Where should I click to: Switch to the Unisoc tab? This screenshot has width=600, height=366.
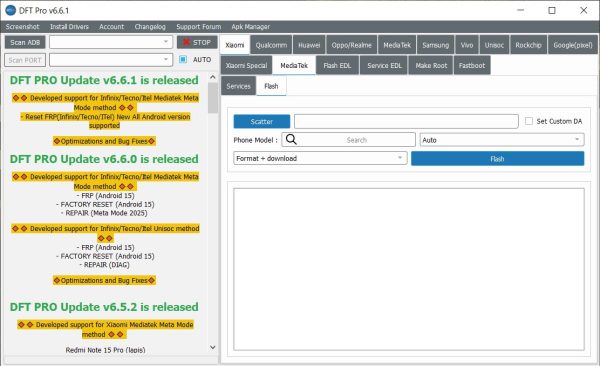click(x=494, y=45)
